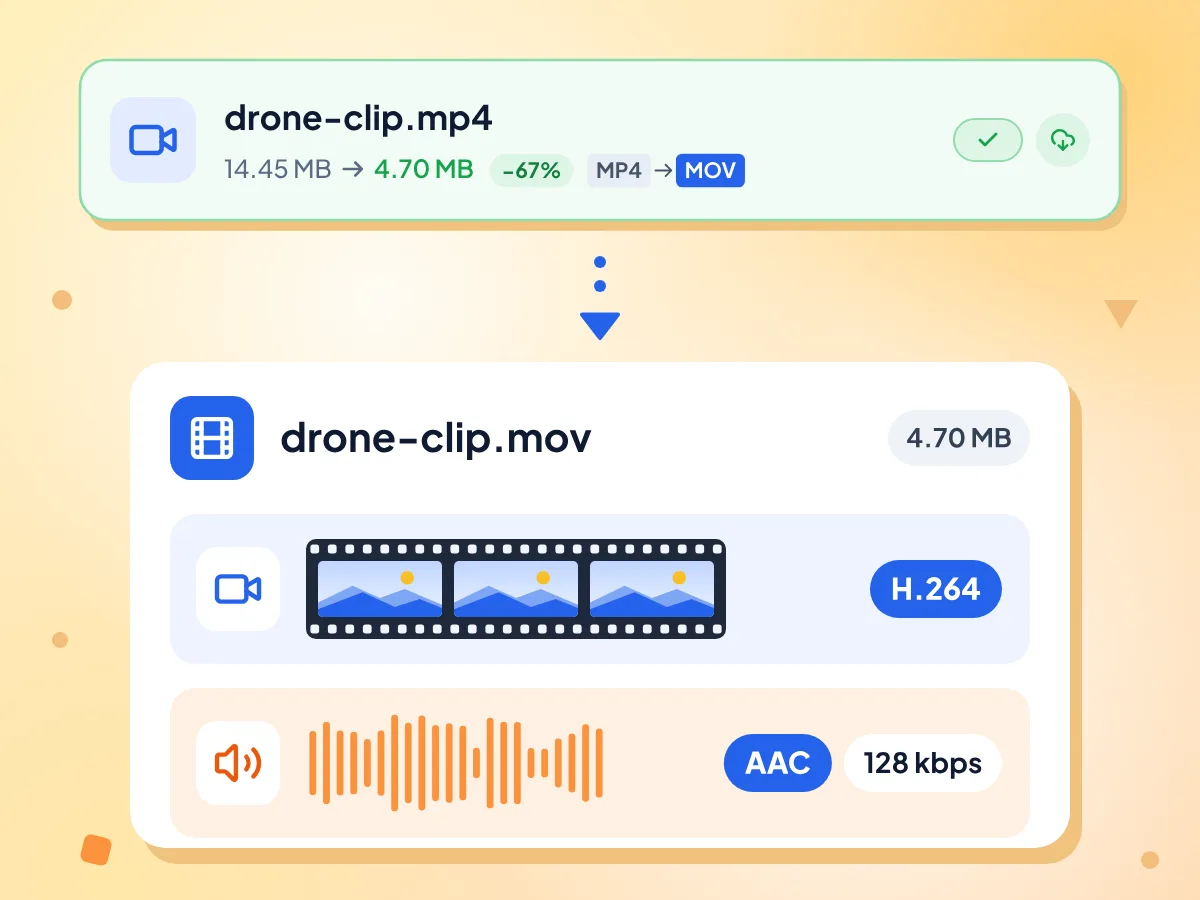Click the last filmstrip frame thumbnail

pos(652,589)
